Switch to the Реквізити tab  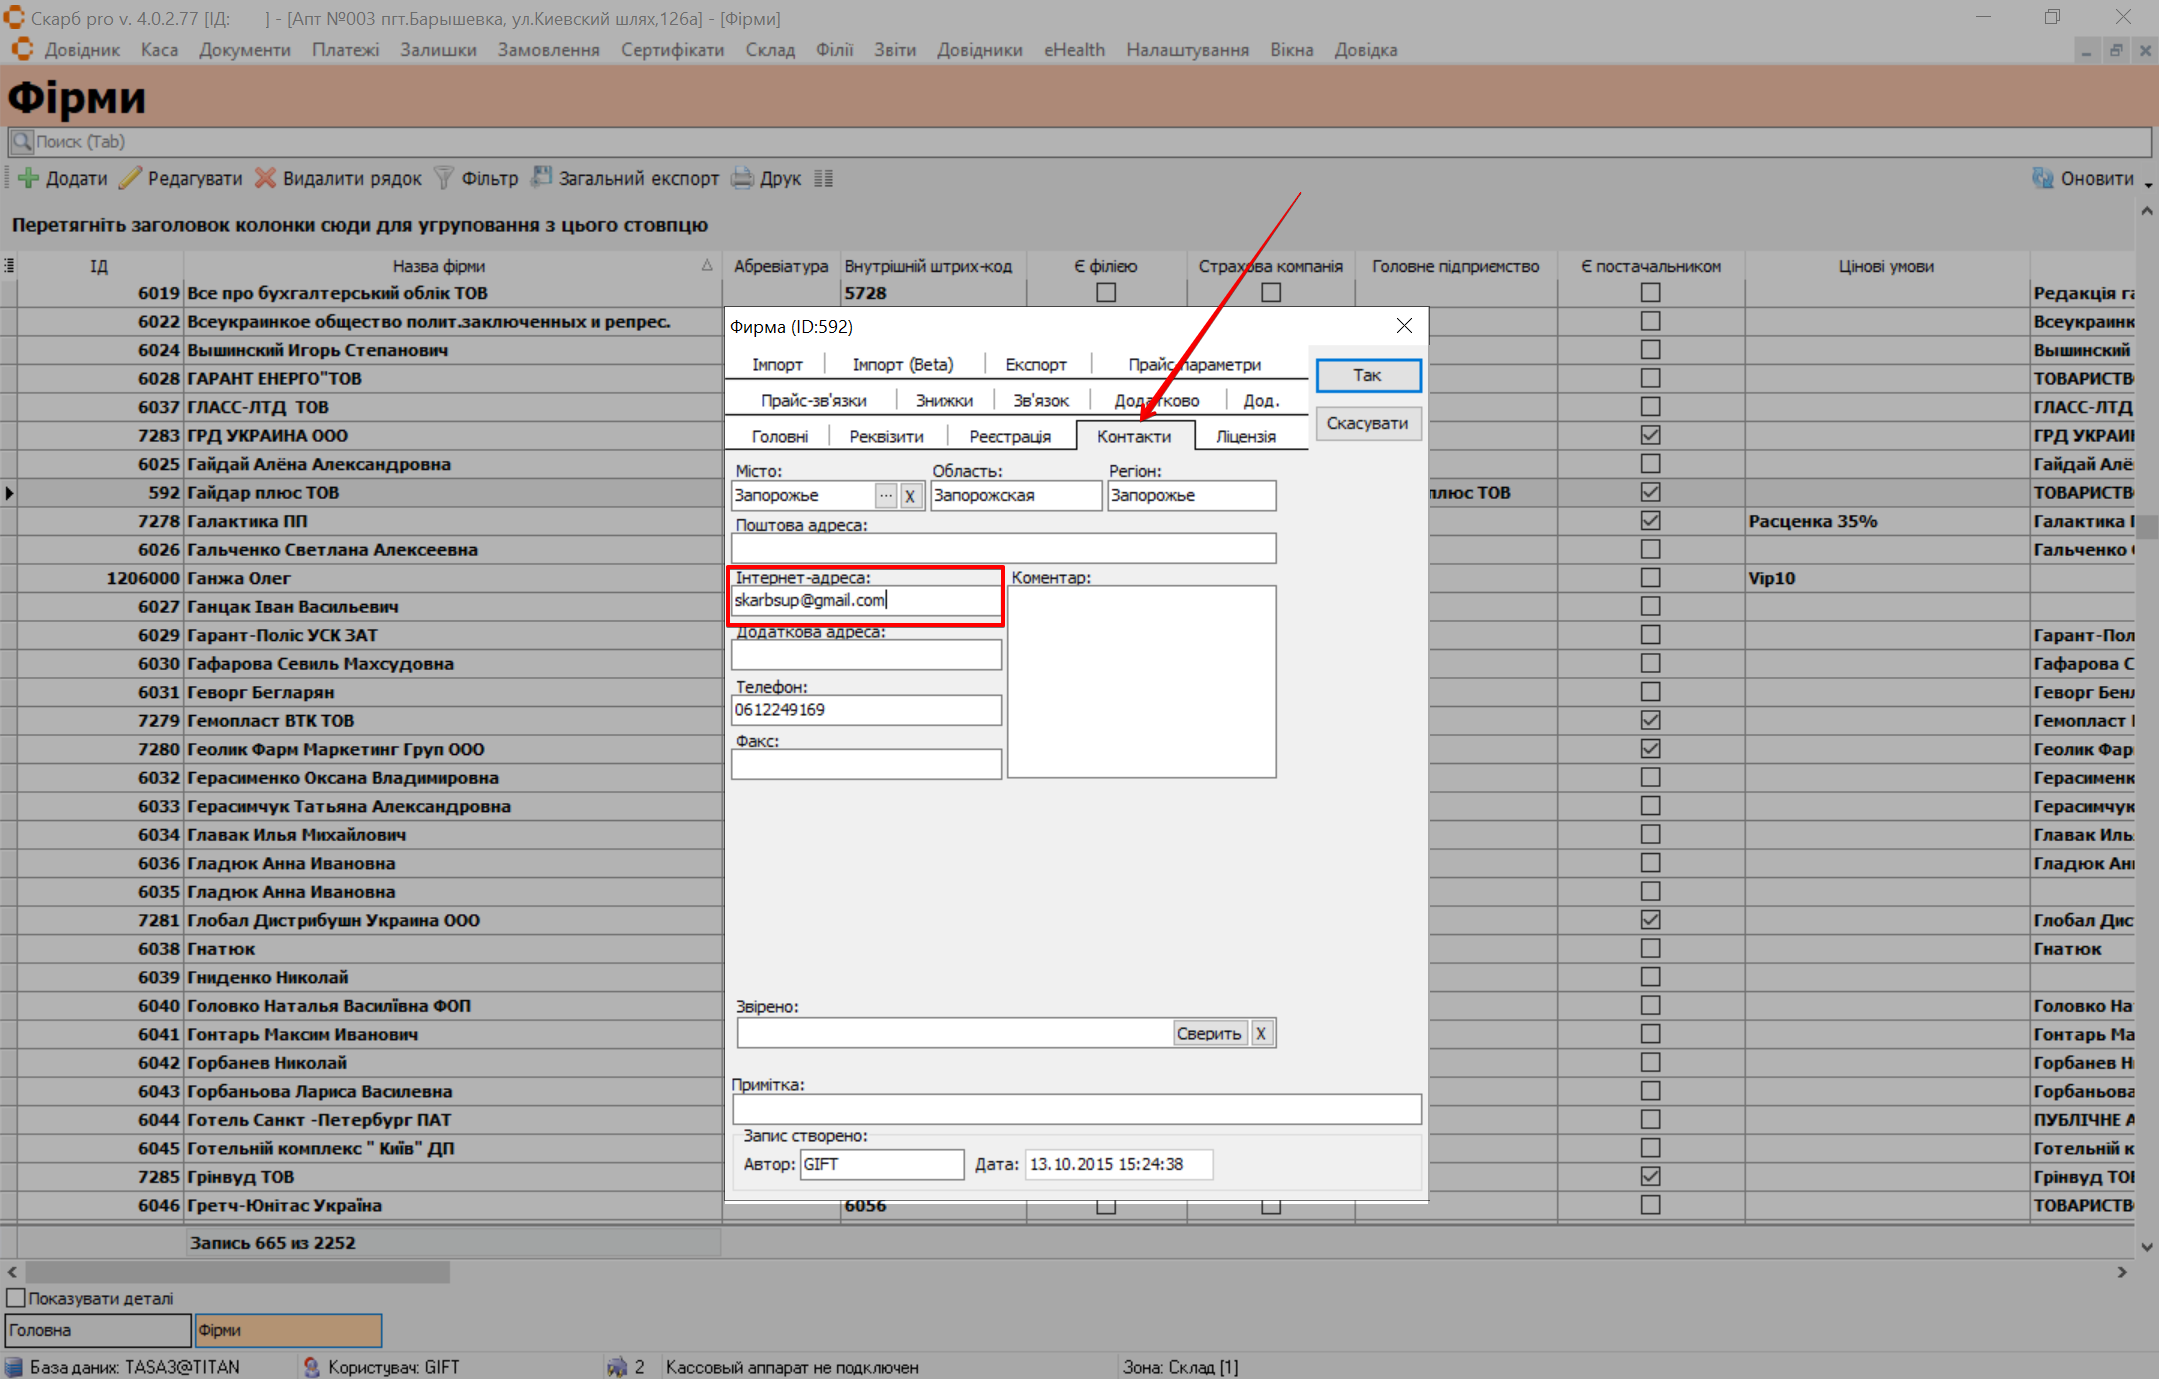(886, 437)
